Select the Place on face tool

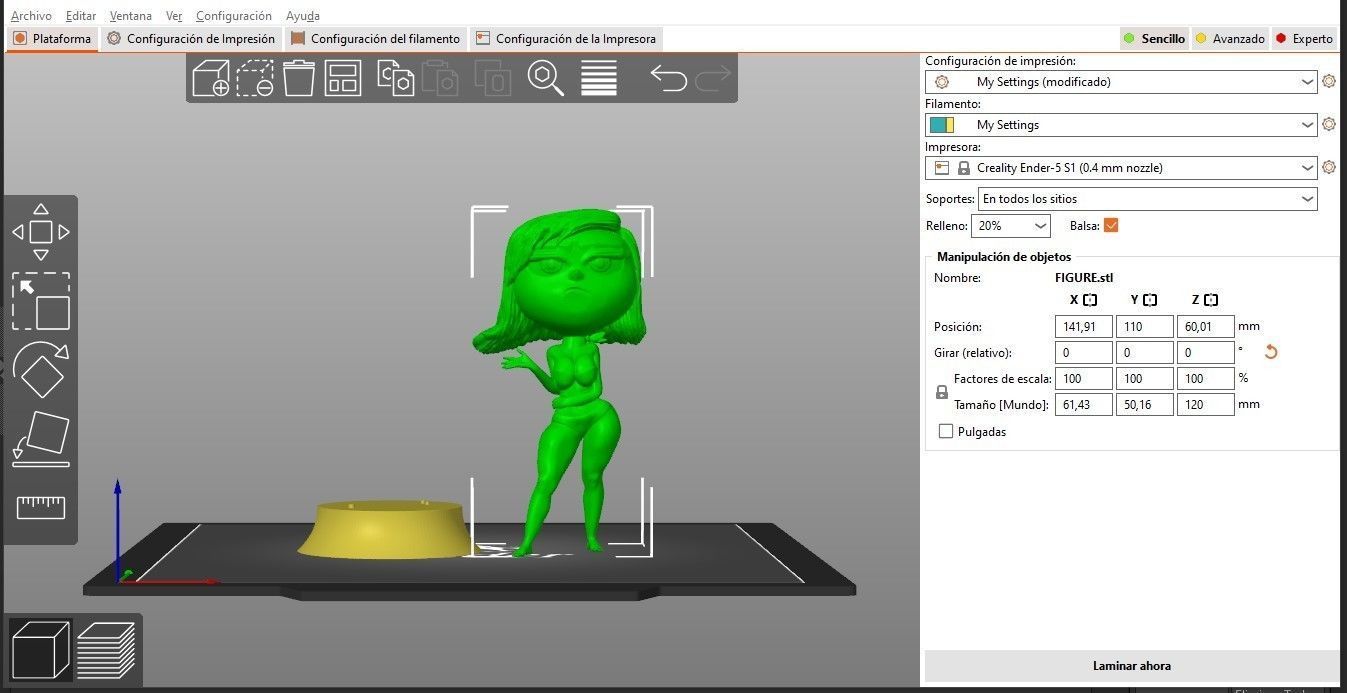click(x=41, y=439)
